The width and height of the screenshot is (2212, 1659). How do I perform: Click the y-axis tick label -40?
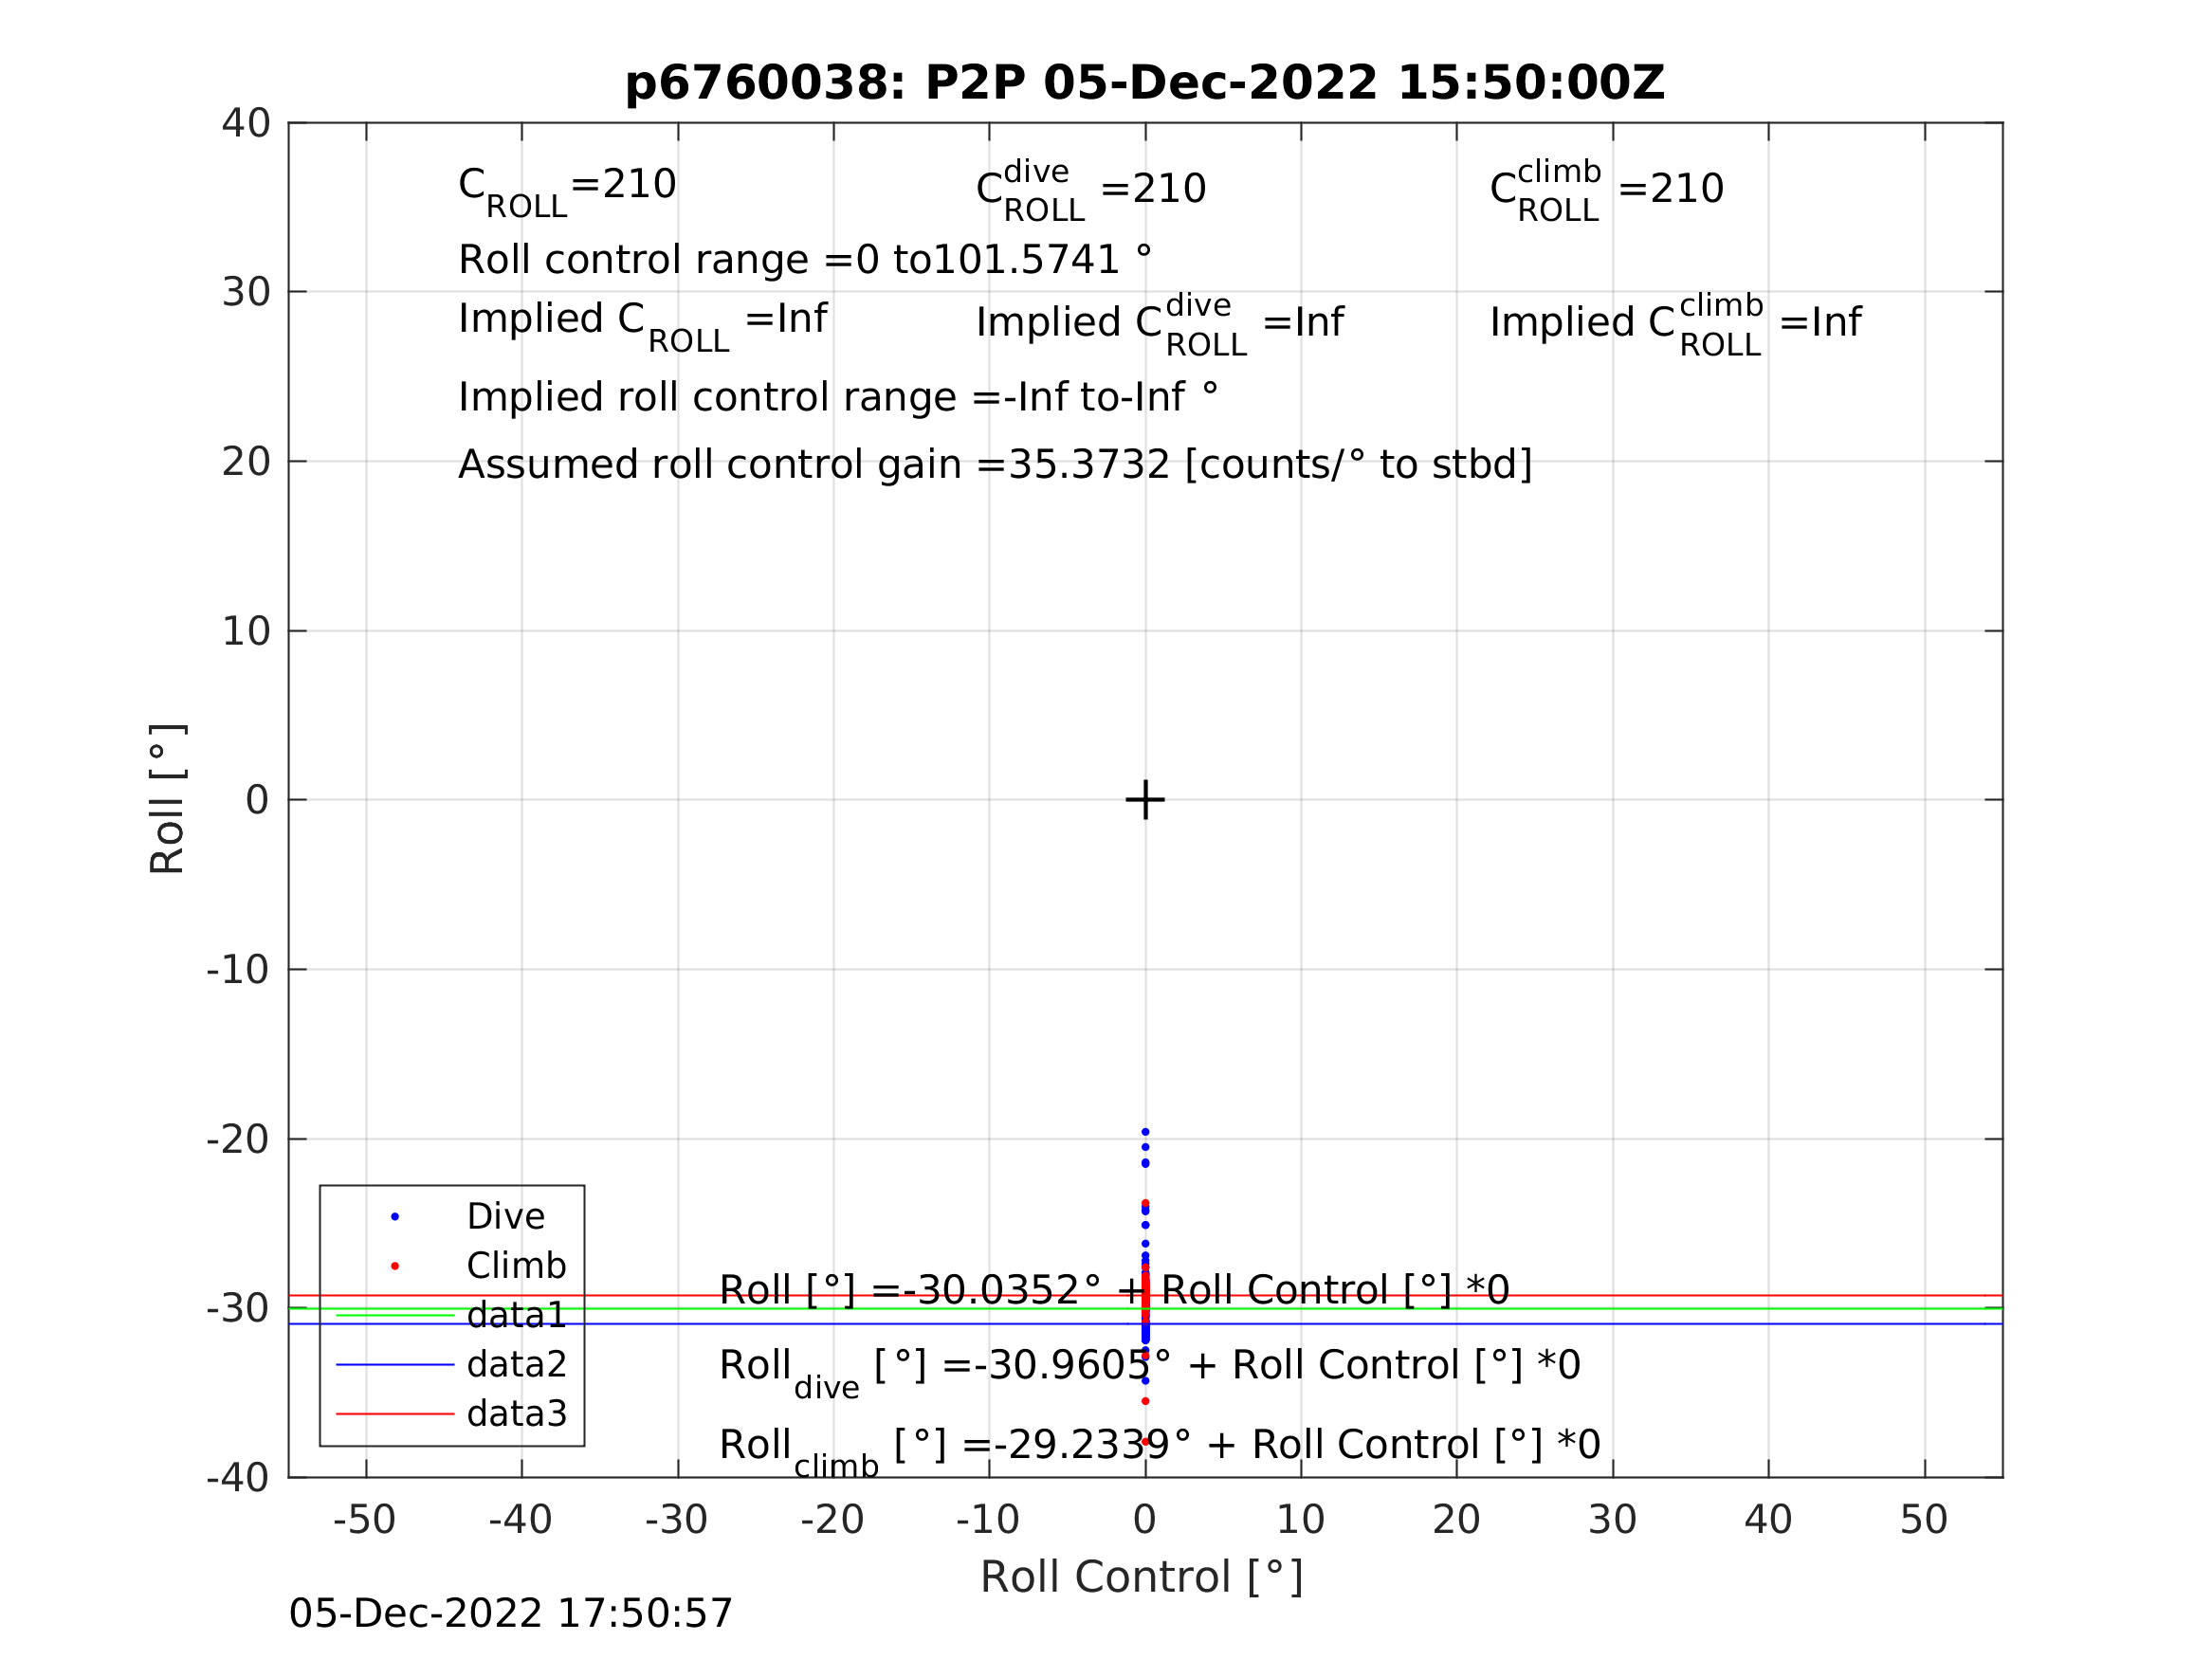point(238,1478)
